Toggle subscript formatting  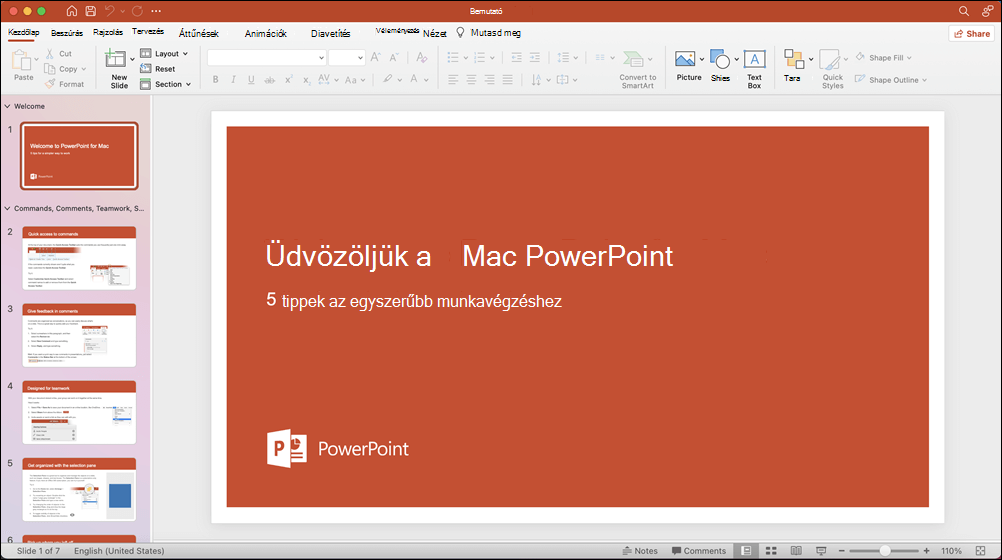tap(307, 80)
